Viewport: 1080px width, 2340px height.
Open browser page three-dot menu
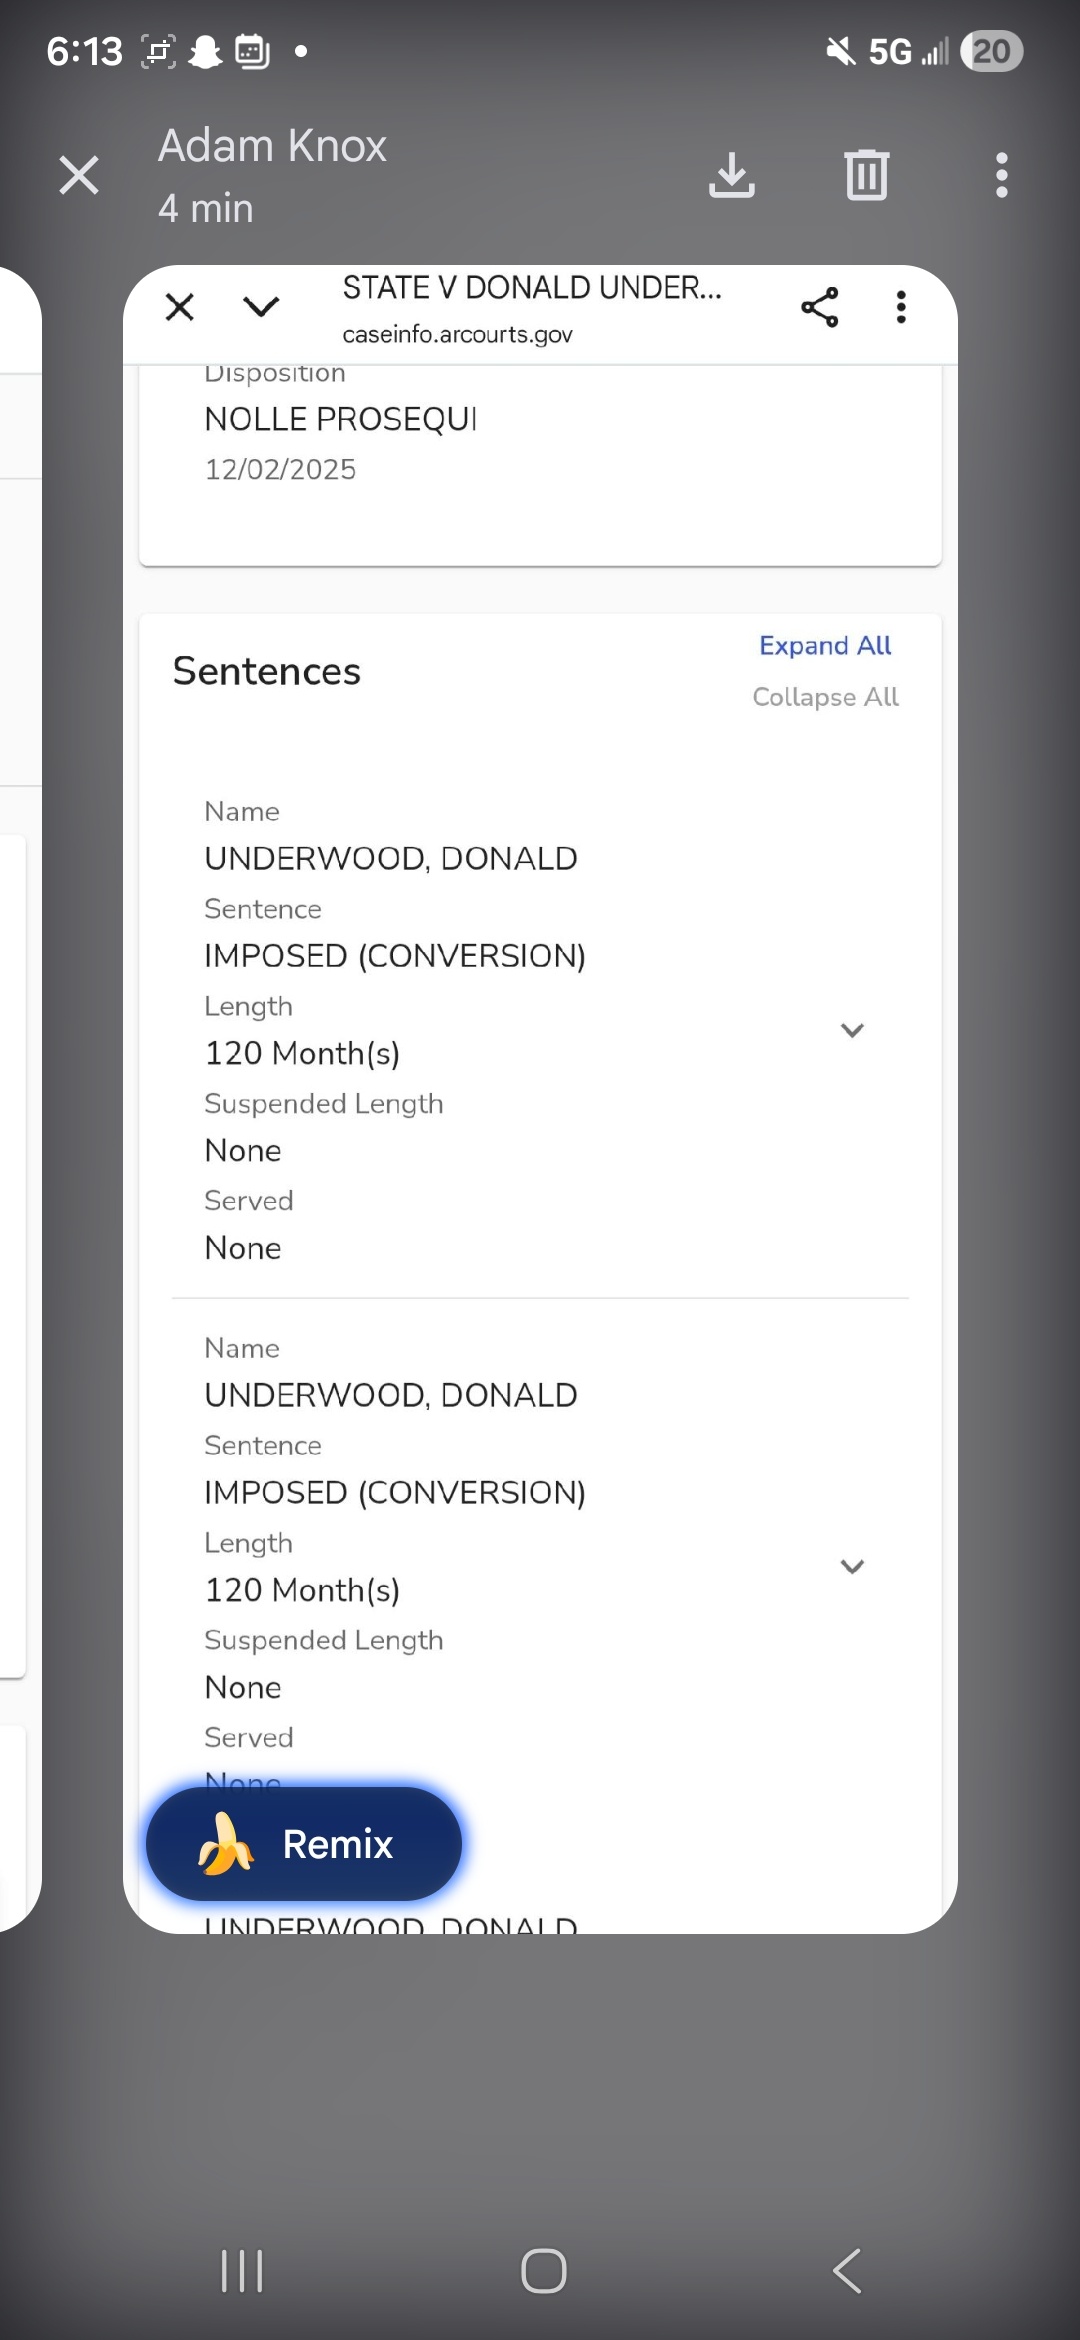coord(901,307)
